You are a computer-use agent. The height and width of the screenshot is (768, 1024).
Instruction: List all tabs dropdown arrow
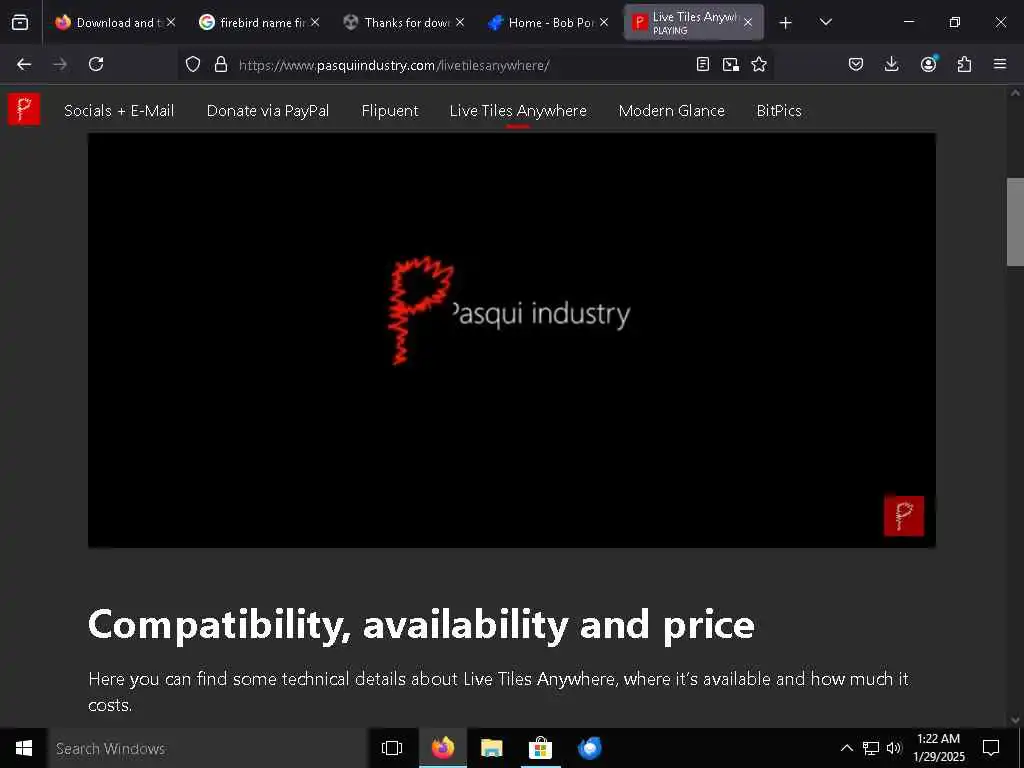pyautogui.click(x=825, y=23)
